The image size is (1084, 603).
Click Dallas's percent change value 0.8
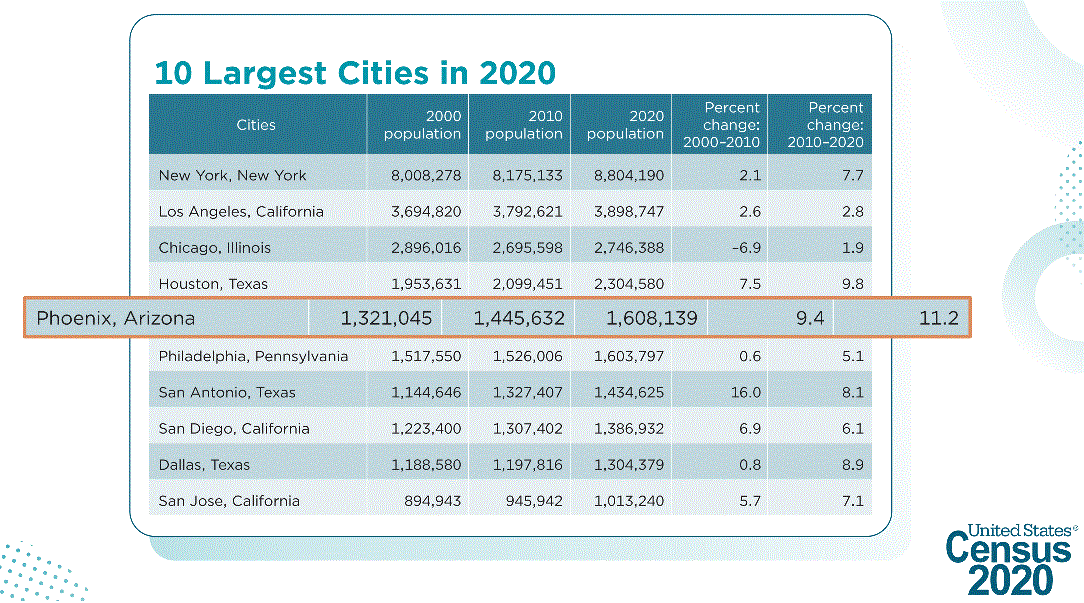click(750, 465)
